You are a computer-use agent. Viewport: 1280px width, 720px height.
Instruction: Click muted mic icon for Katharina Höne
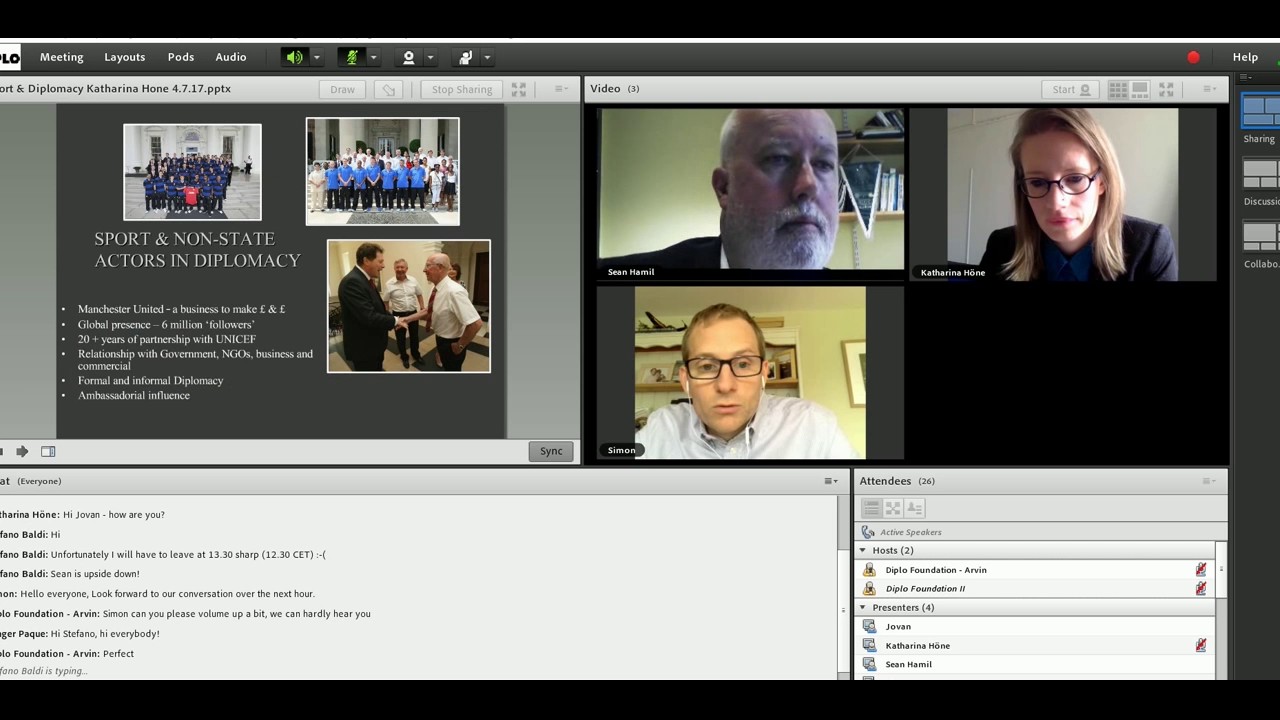click(1200, 646)
